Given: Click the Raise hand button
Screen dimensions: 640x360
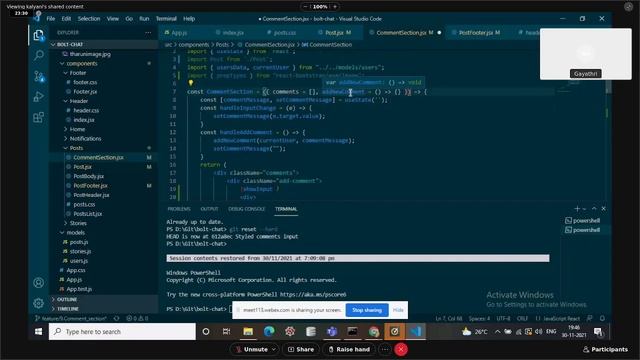Looking at the screenshot, I should [x=349, y=349].
